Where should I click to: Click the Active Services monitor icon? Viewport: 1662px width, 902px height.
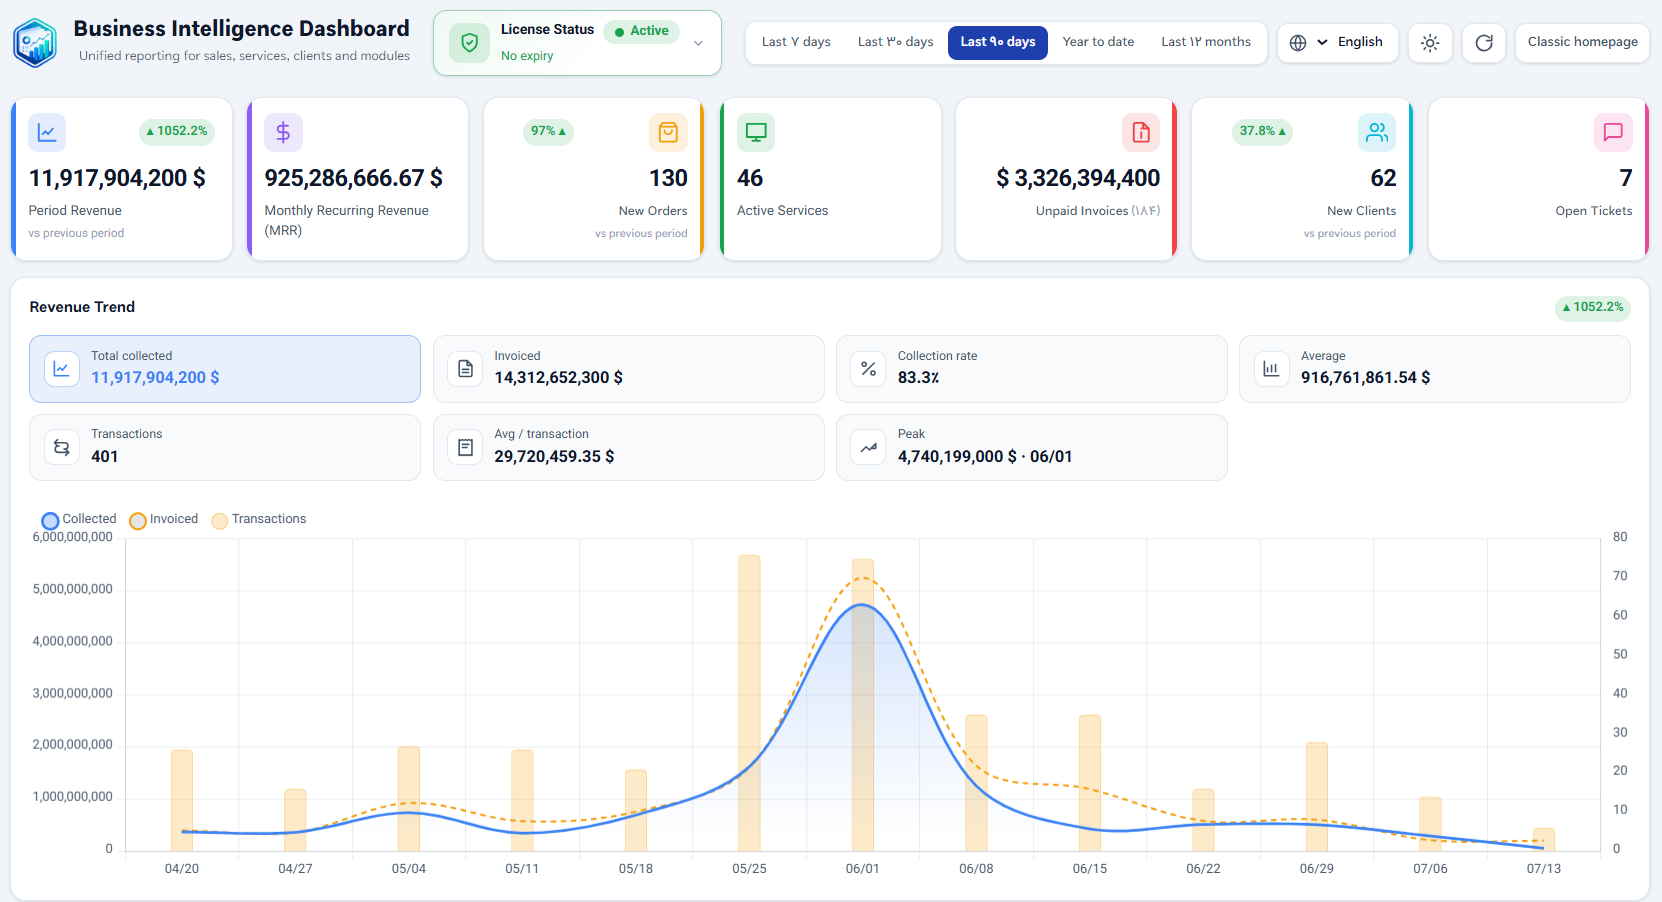click(x=756, y=132)
